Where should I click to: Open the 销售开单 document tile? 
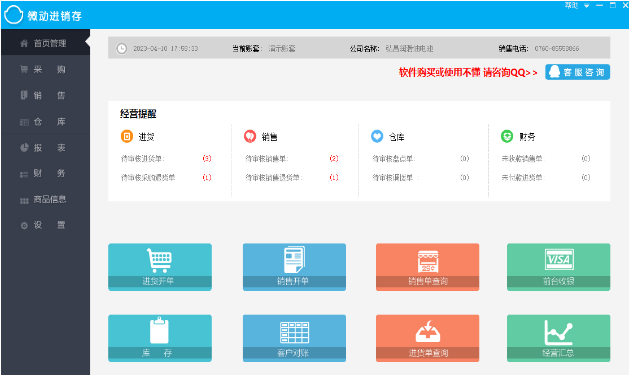coord(294,267)
